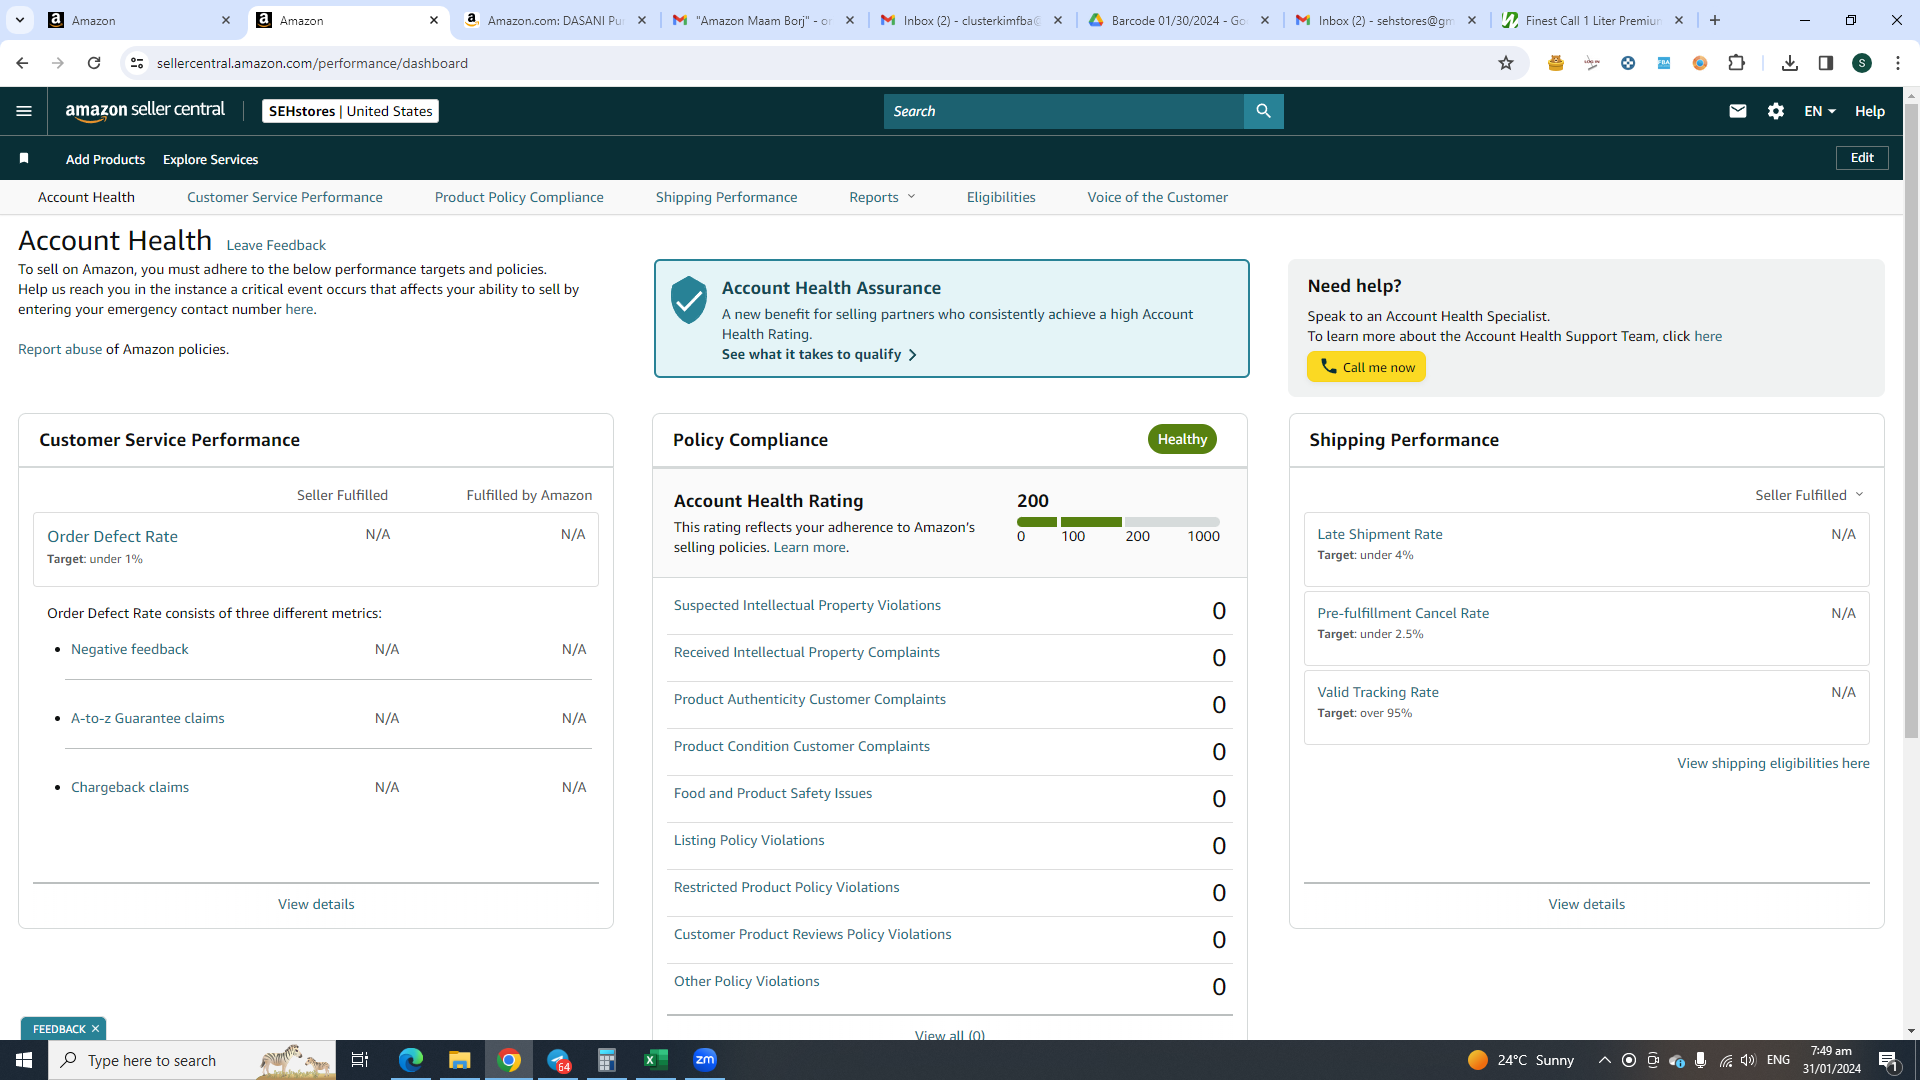Open the hamburger navigation menu

tap(24, 111)
